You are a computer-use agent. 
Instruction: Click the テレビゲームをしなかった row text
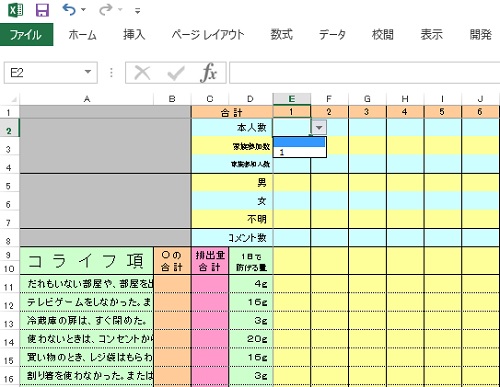(x=87, y=302)
